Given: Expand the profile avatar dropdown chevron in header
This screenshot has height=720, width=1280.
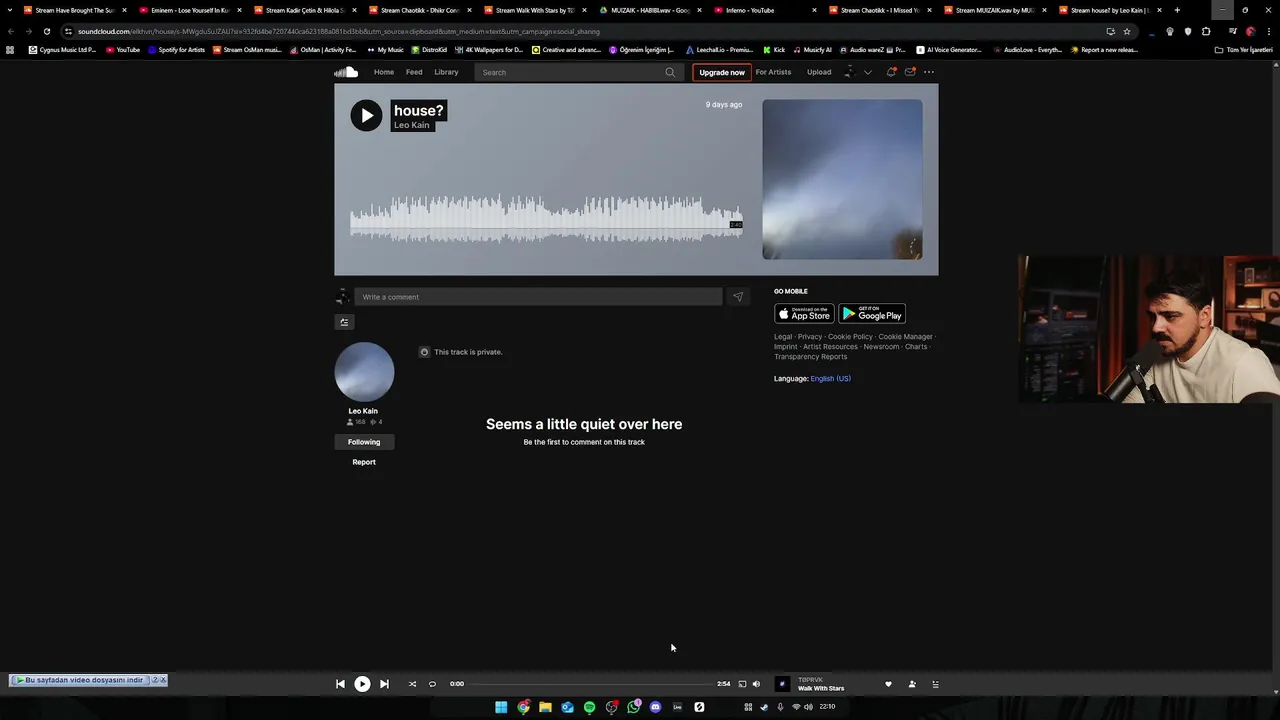Looking at the screenshot, I should click(x=868, y=72).
